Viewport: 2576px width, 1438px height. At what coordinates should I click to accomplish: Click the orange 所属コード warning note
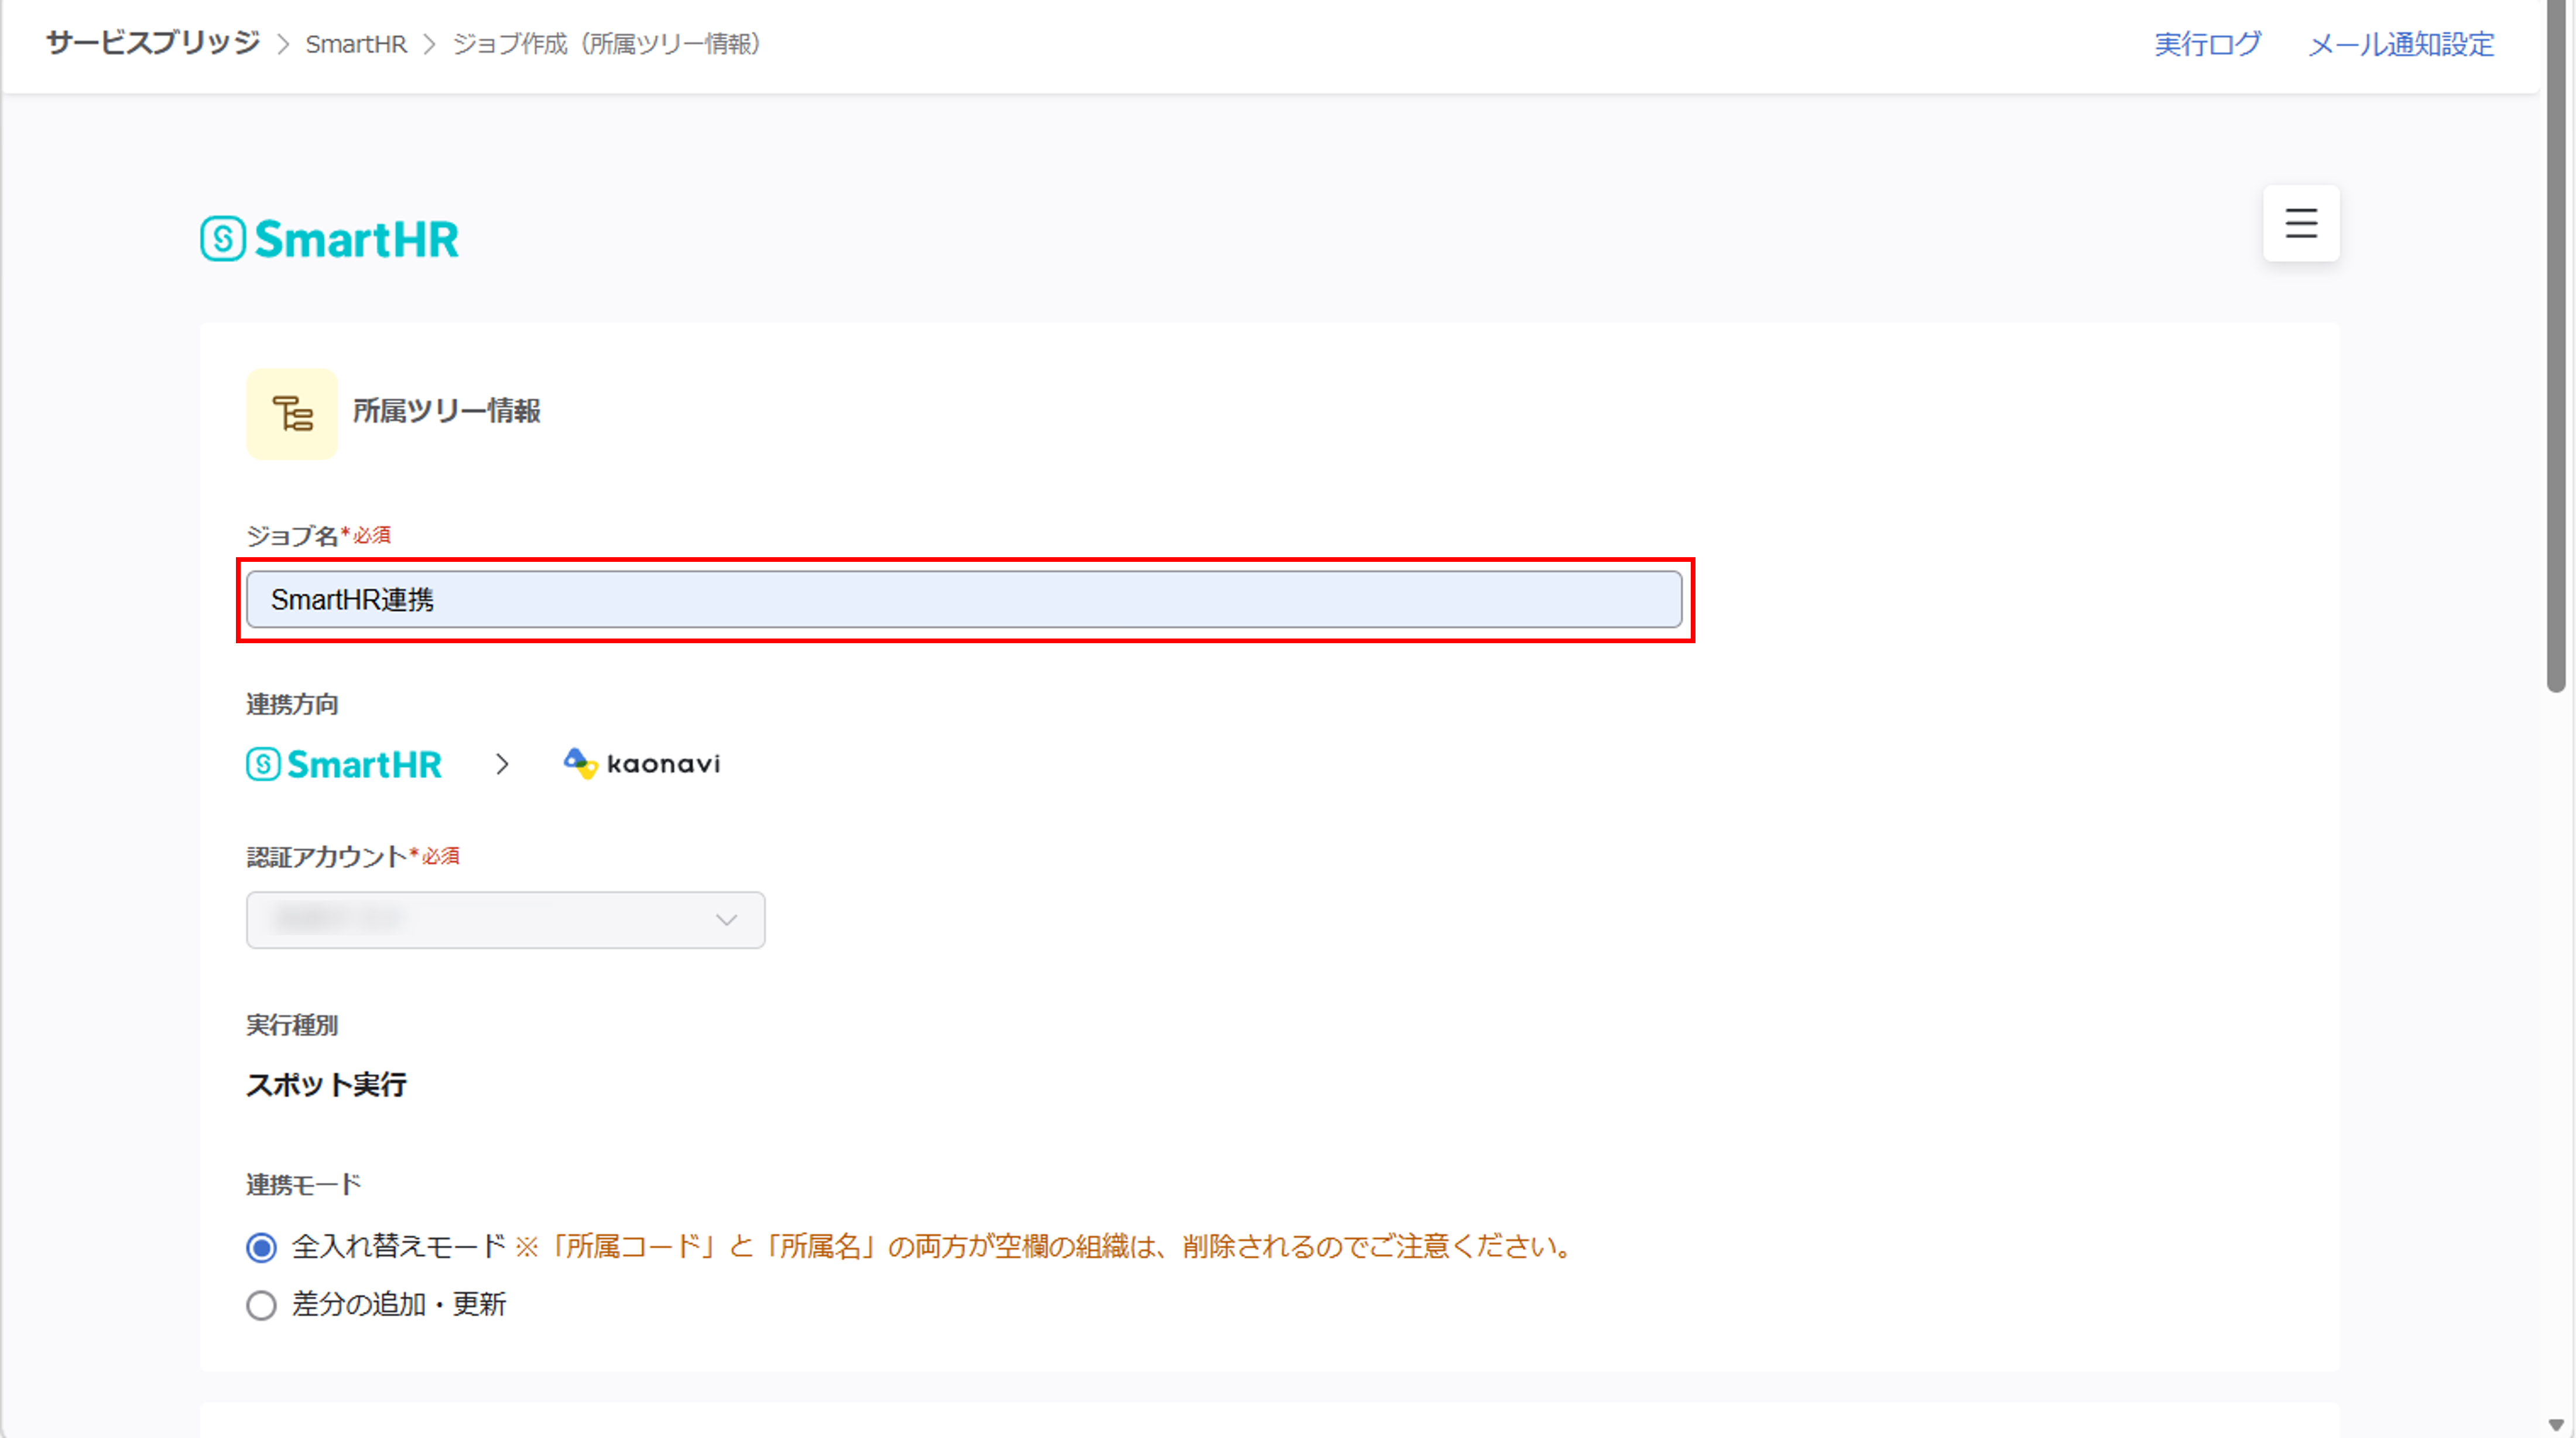pos(1046,1246)
